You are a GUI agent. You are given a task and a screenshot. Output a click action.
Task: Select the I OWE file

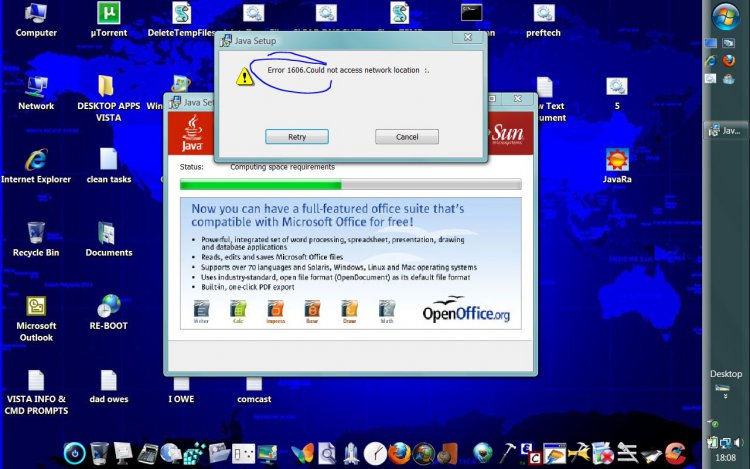pos(181,391)
